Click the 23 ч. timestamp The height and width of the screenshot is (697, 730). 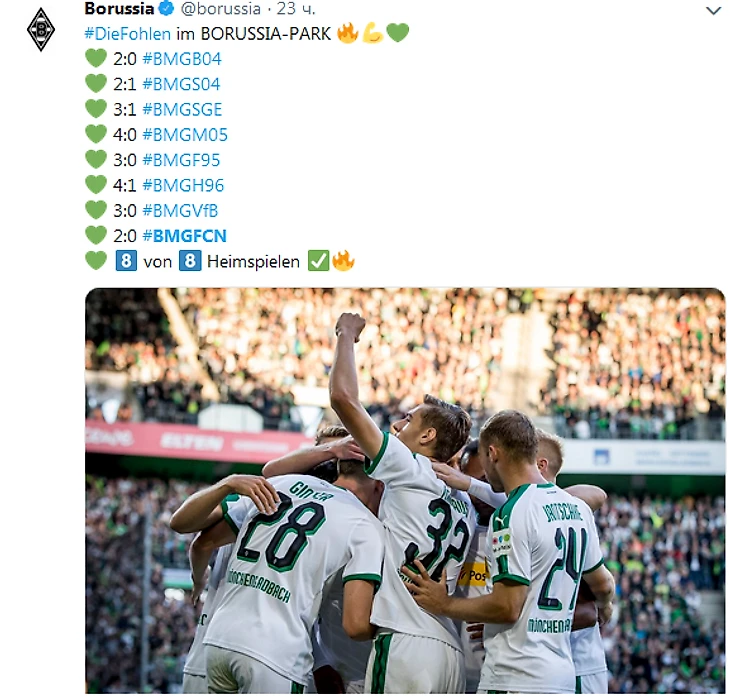pyautogui.click(x=296, y=8)
